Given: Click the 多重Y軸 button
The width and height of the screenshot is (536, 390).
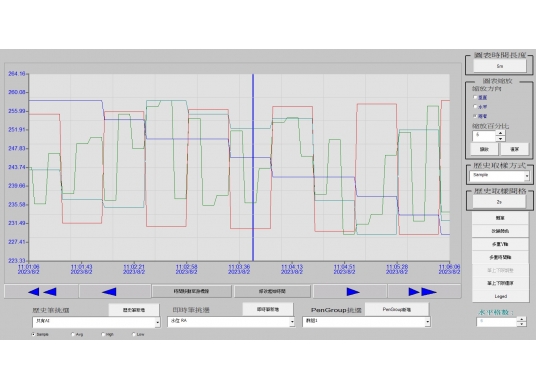Looking at the screenshot, I should click(500, 244).
